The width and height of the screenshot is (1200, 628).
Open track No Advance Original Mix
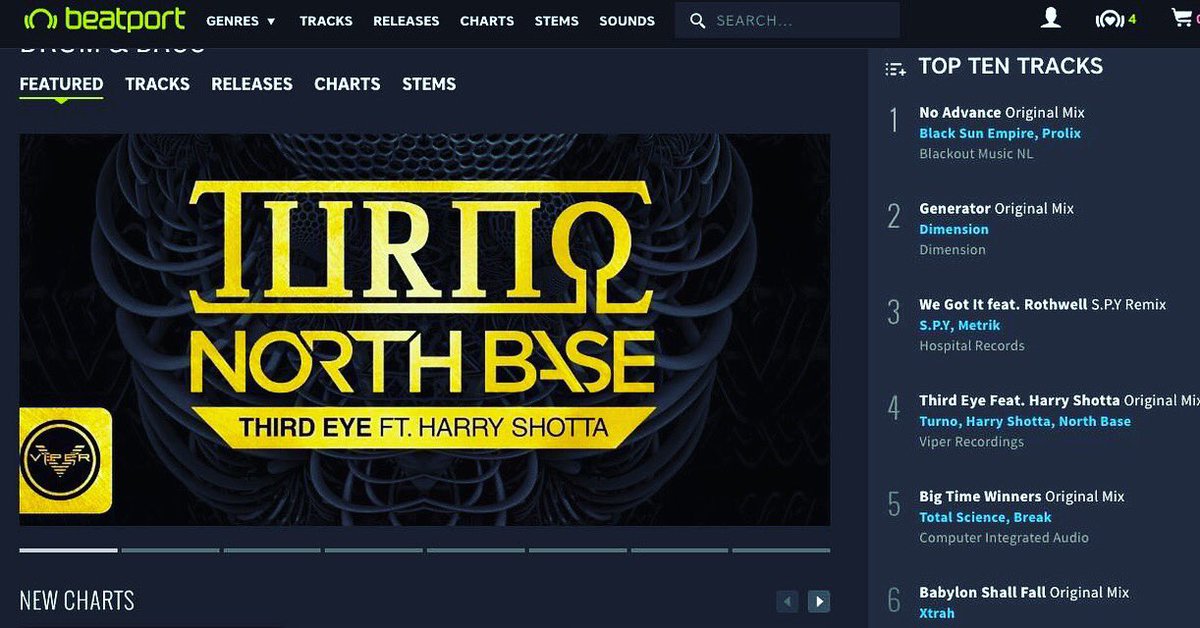pyautogui.click(x=1002, y=113)
